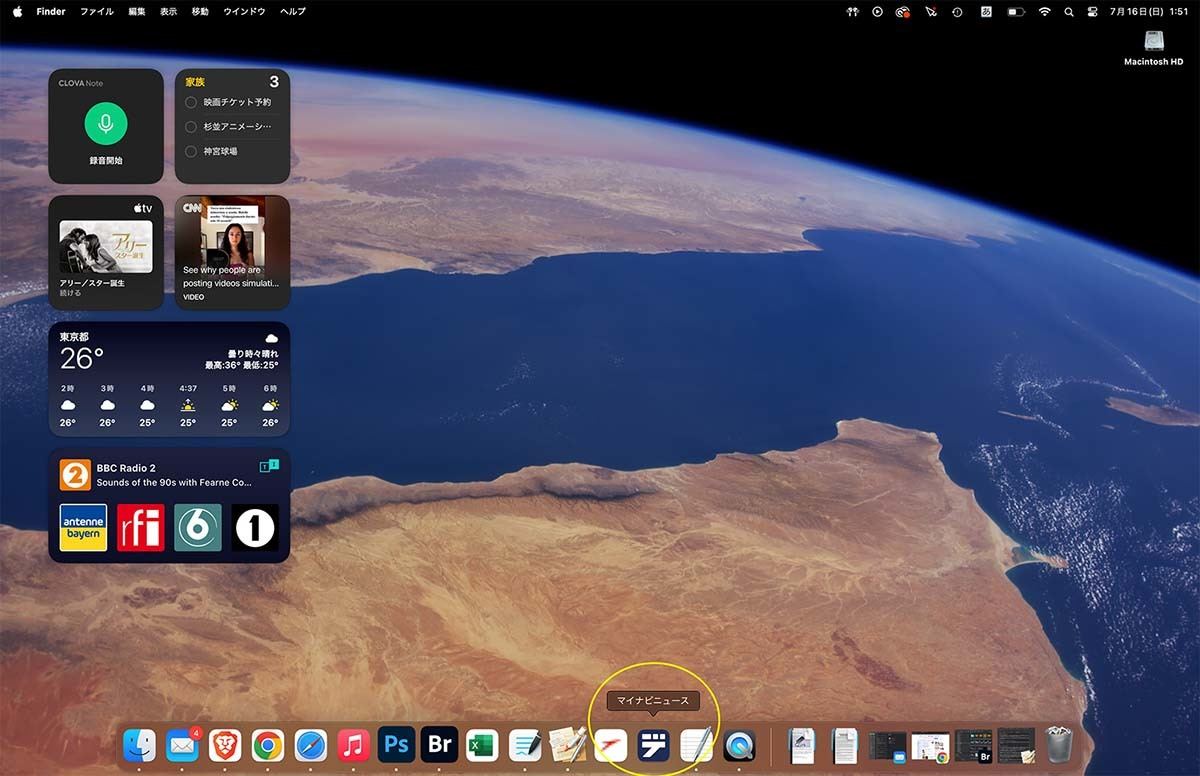The image size is (1200, 776).
Task: Click the 26° current temperature
Action: pyautogui.click(x=82, y=359)
